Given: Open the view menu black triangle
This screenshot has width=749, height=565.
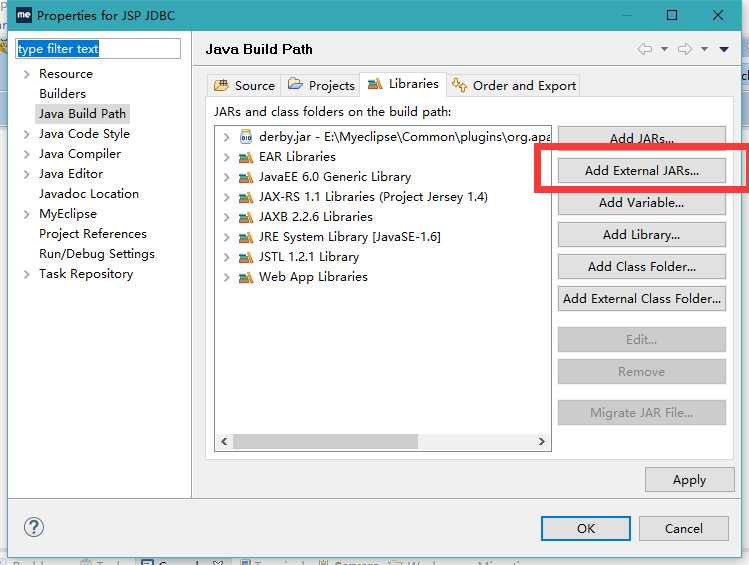Looking at the screenshot, I should pos(724,49).
